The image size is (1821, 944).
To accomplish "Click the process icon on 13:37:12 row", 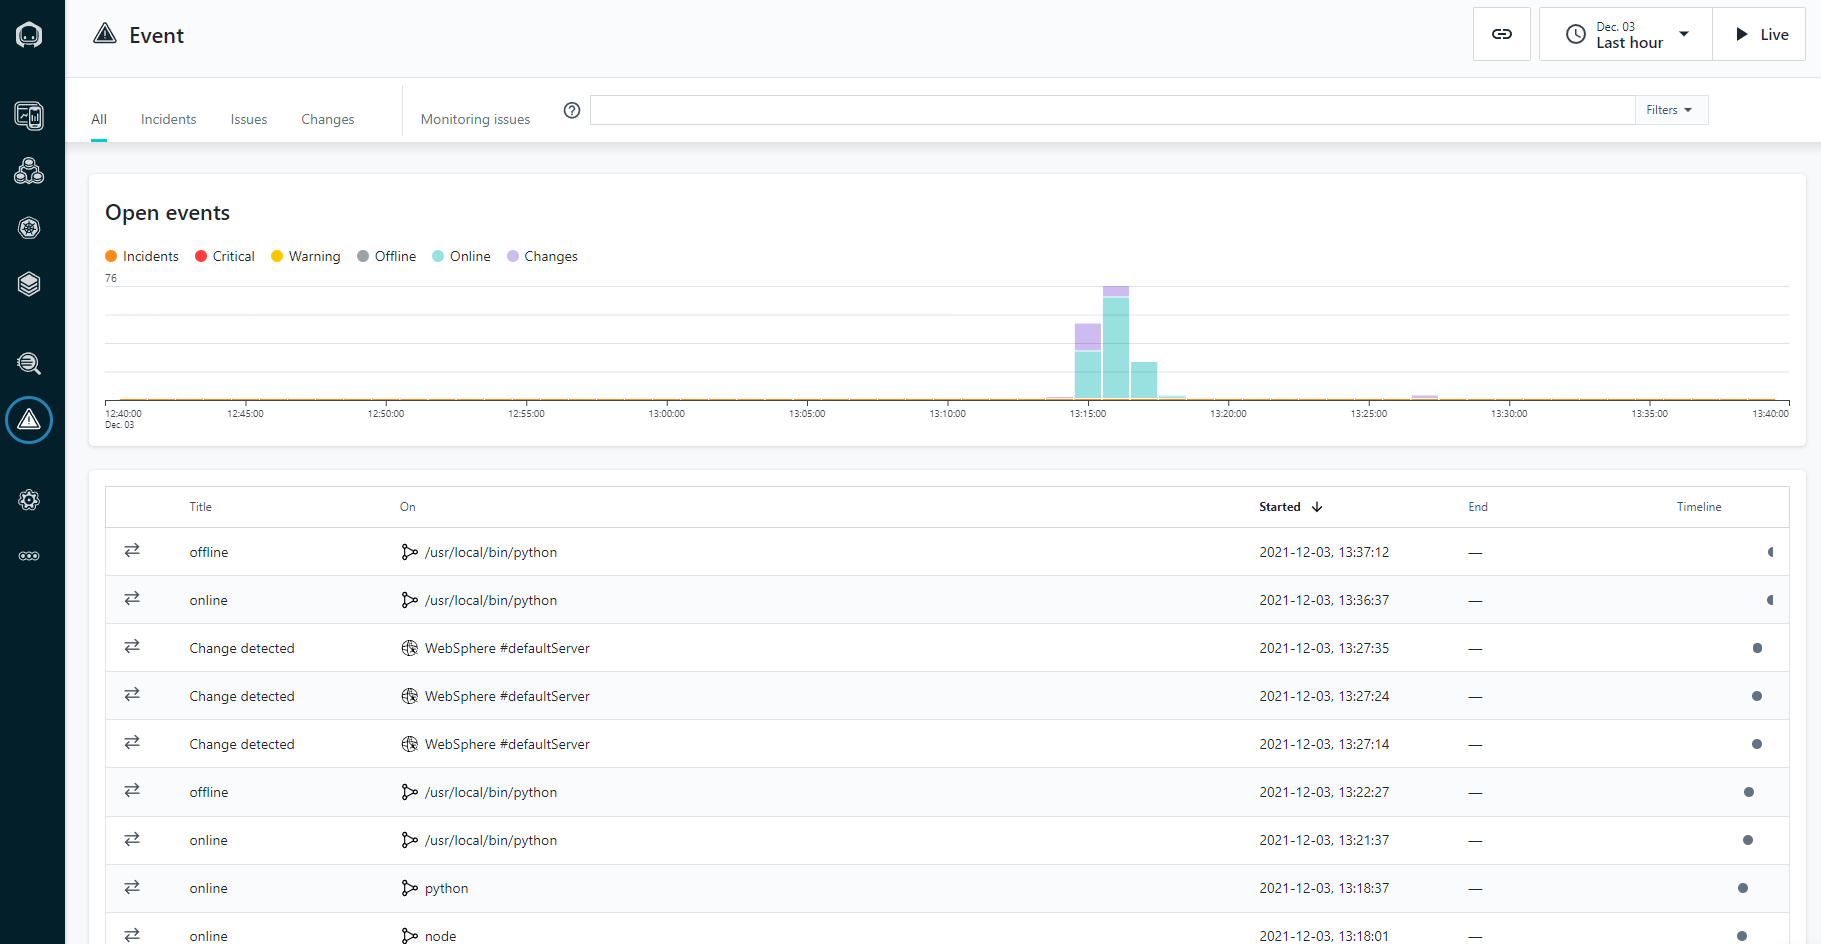I will pyautogui.click(x=409, y=552).
